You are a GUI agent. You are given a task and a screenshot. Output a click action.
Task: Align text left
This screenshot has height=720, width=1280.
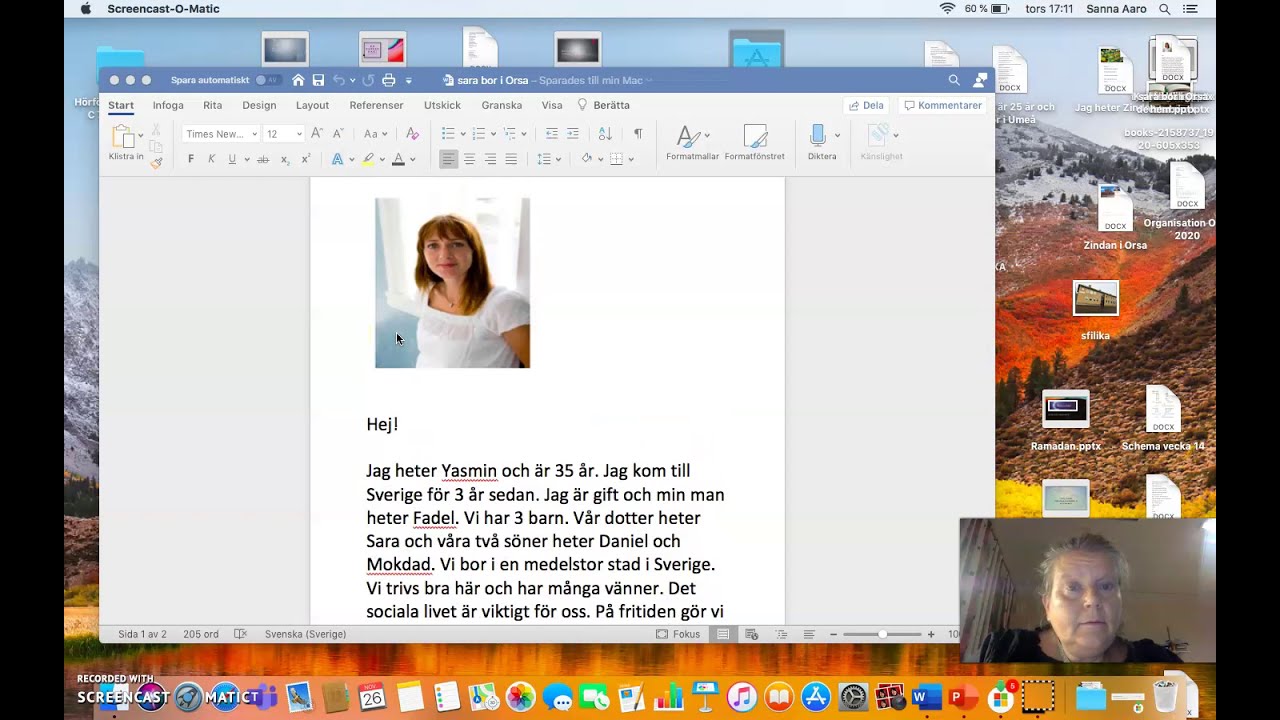click(448, 159)
